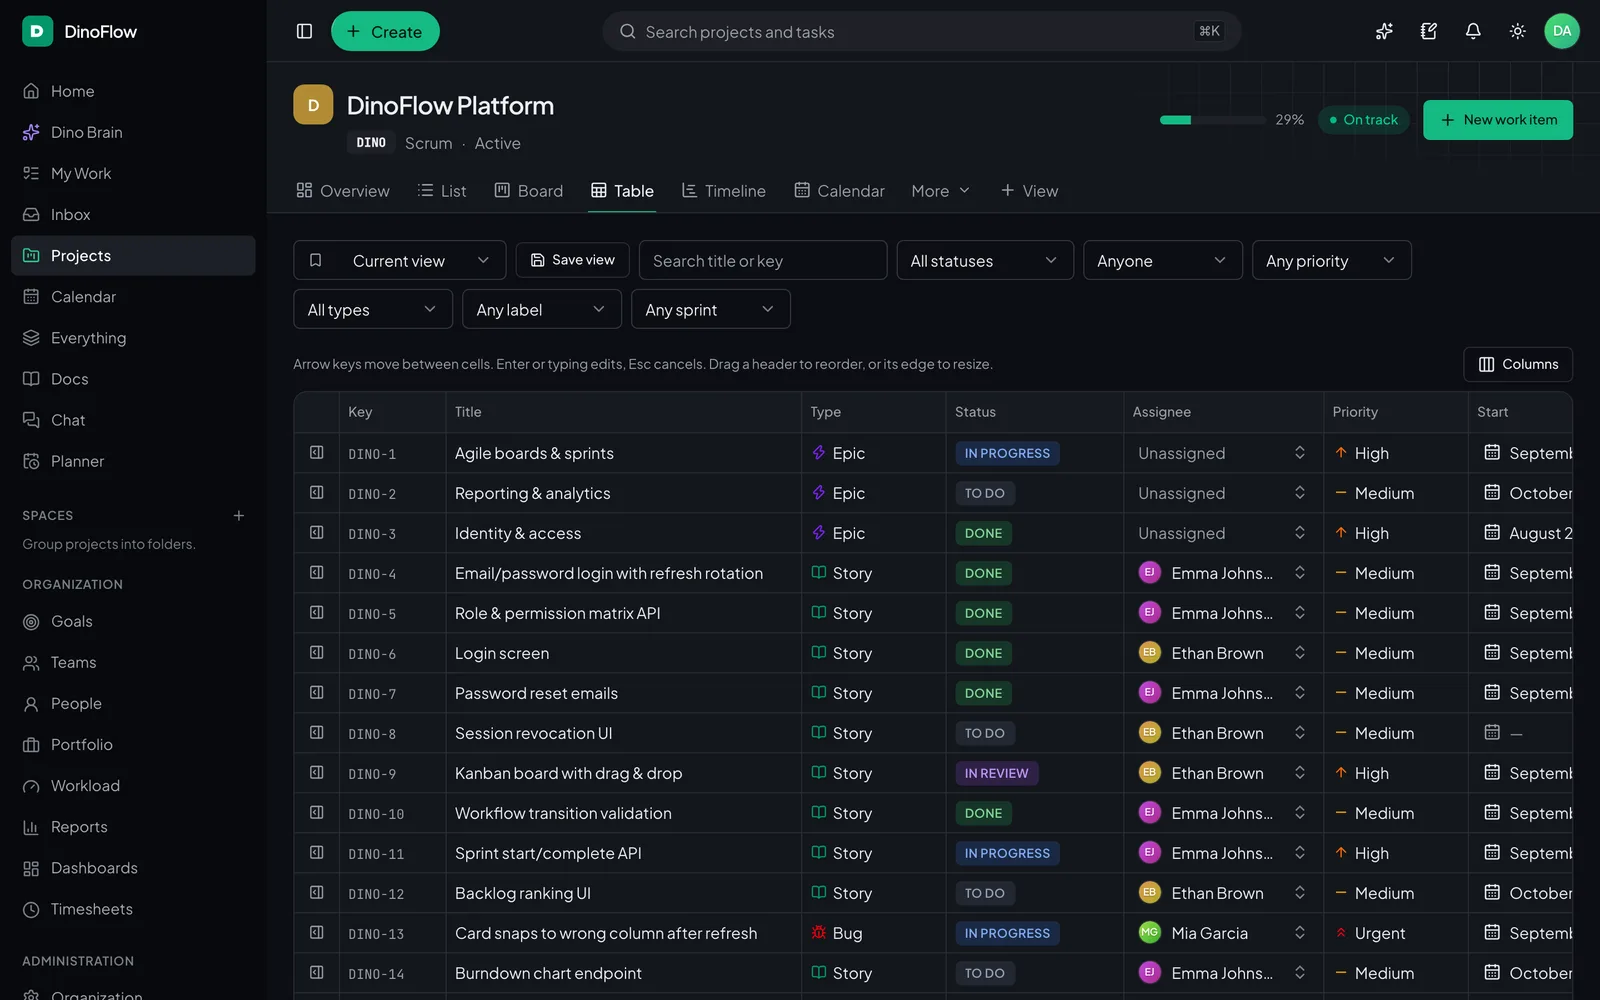Expand the More tab menu
Screen dimensions: 1600x1000
pos(941,191)
